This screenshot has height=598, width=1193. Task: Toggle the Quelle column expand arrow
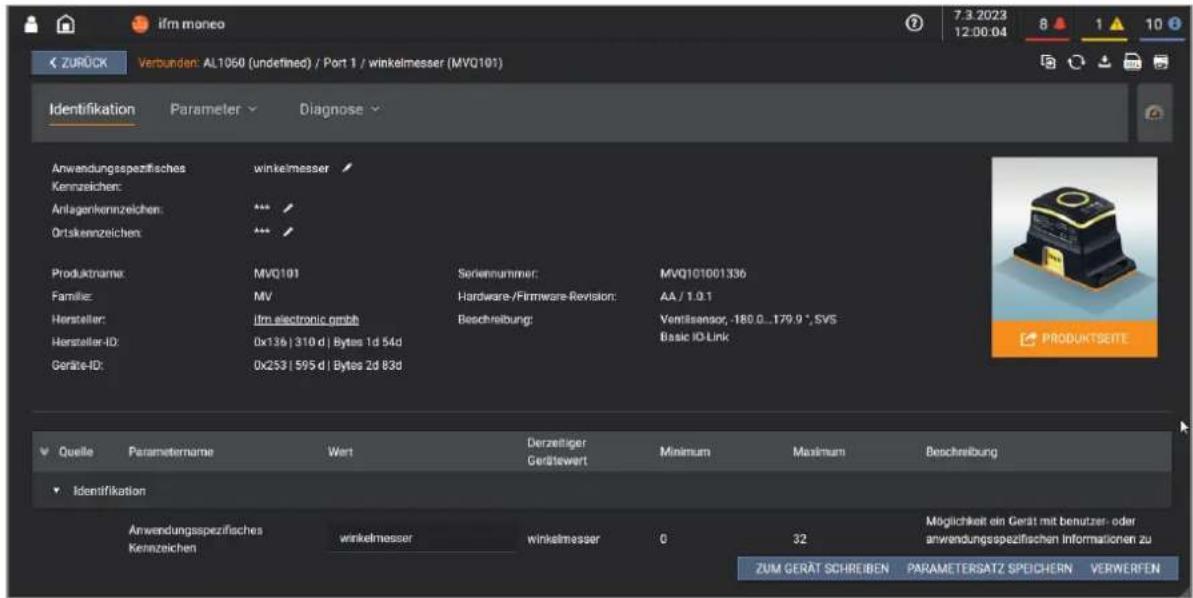pos(44,452)
